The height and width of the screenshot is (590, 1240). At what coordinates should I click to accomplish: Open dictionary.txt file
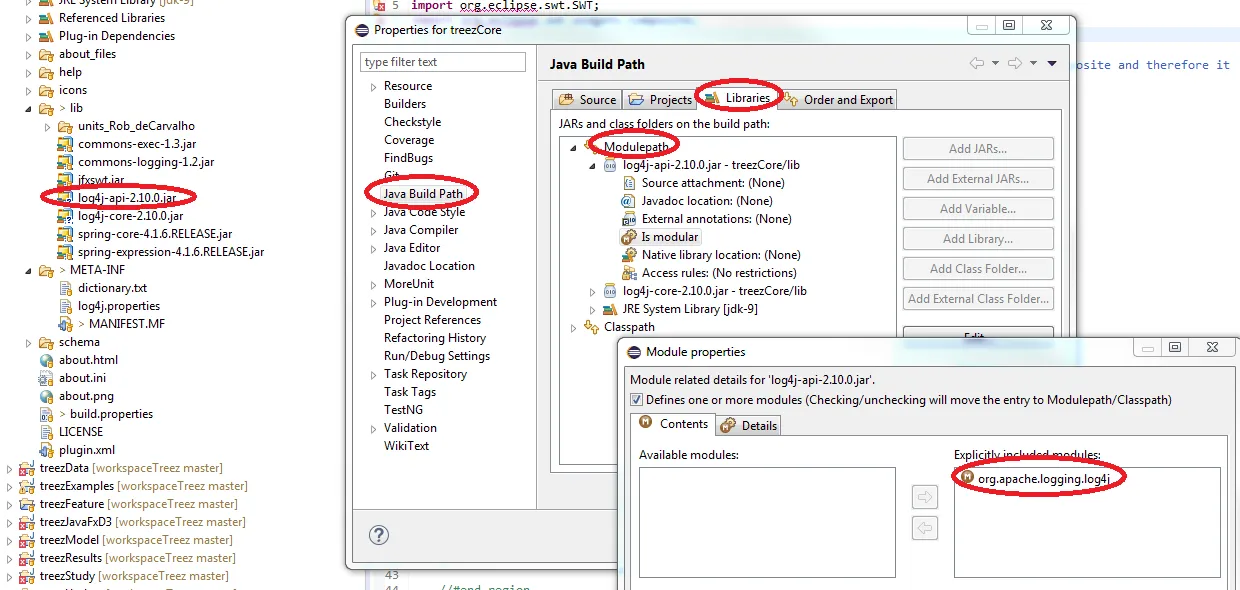(x=112, y=288)
